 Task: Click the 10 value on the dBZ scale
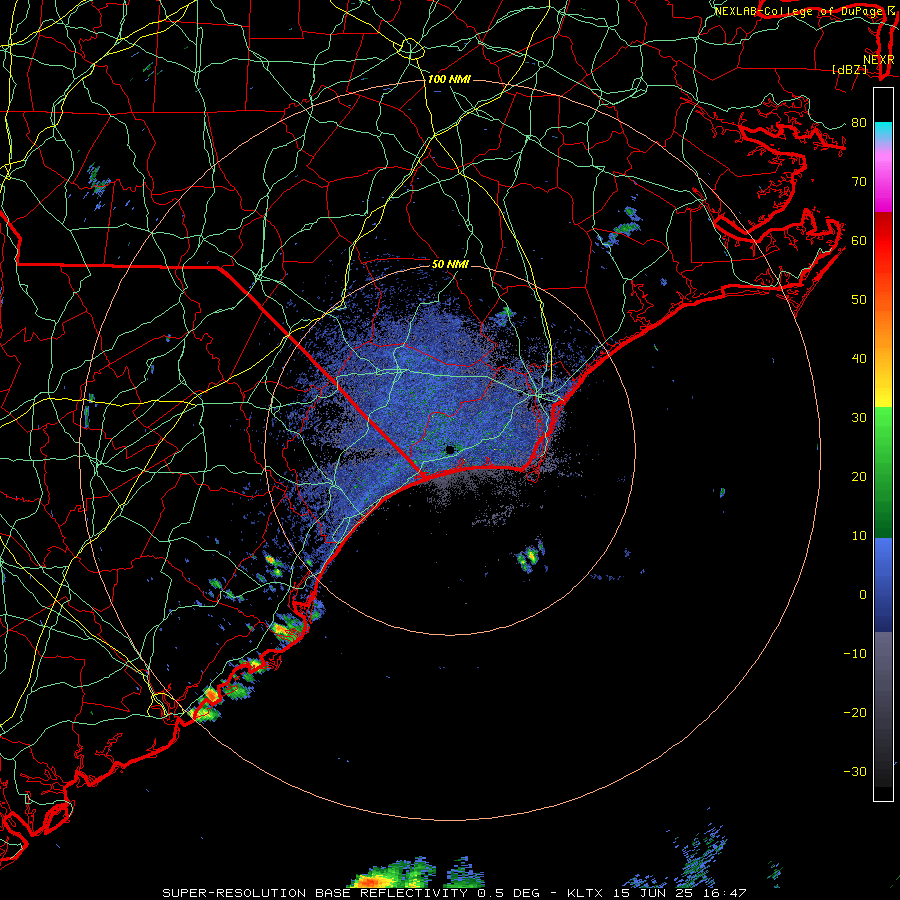click(x=859, y=536)
